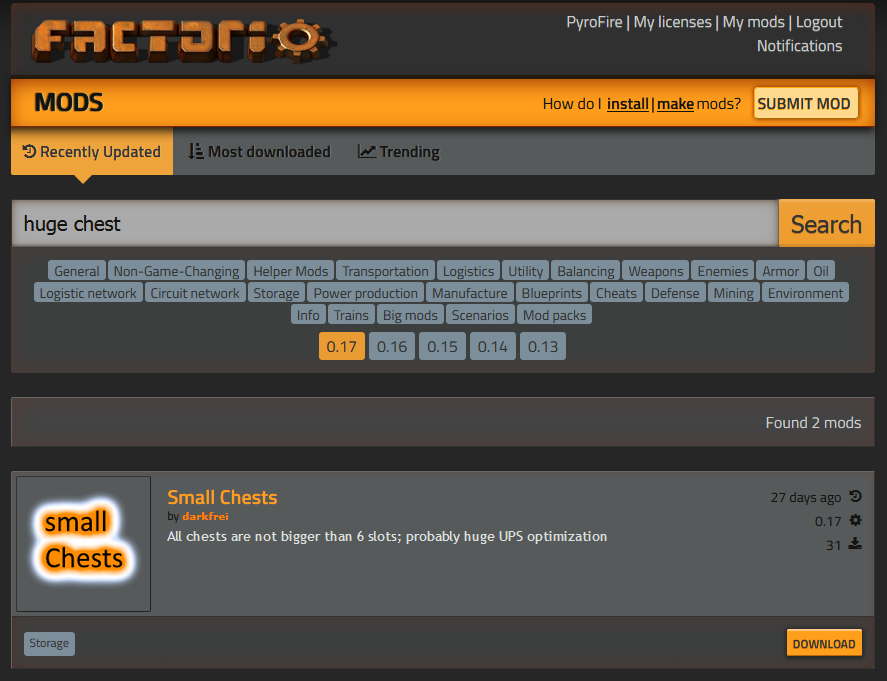Toggle the Info category filter
The height and width of the screenshot is (681, 887).
(x=308, y=314)
